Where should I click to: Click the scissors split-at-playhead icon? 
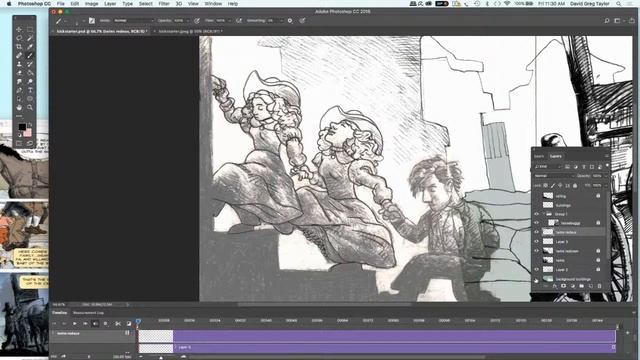click(x=118, y=324)
